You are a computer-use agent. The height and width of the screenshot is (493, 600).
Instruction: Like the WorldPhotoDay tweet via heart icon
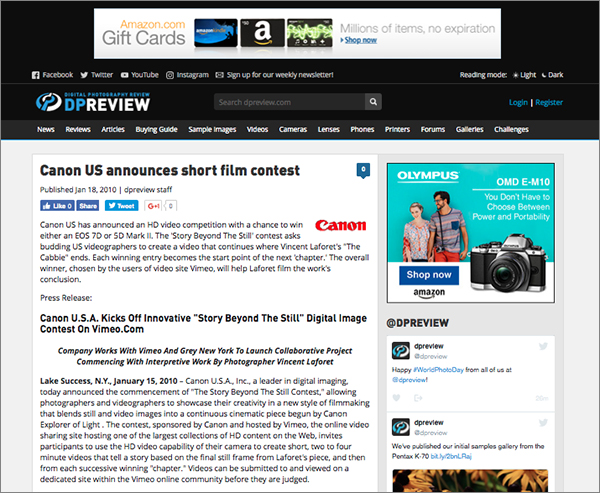coord(396,398)
